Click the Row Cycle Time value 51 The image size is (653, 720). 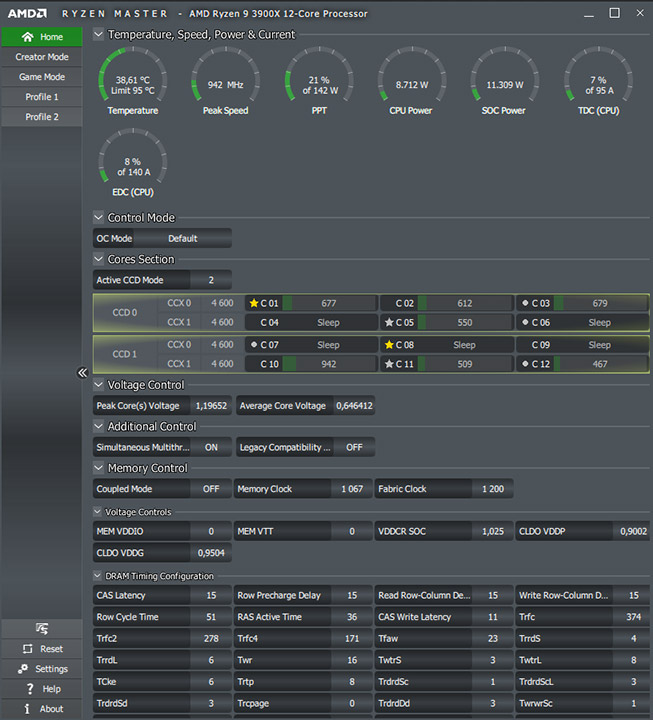211,617
